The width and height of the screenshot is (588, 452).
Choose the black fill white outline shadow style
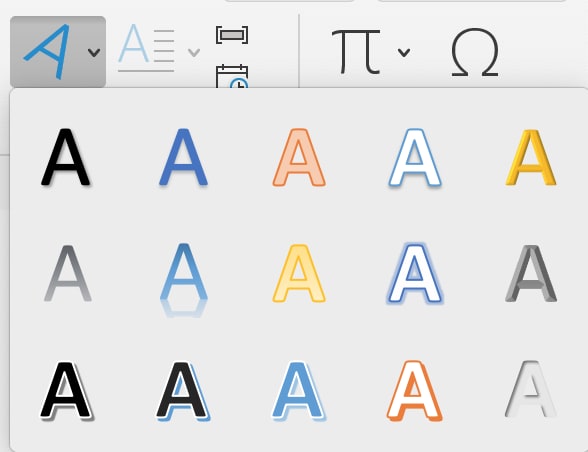[x=67, y=390]
